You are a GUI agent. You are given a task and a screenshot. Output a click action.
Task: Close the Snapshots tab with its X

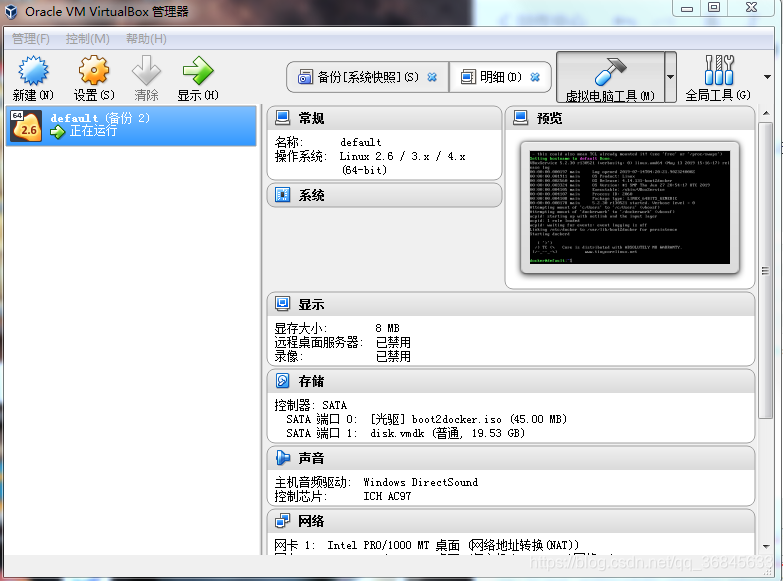pos(432,77)
